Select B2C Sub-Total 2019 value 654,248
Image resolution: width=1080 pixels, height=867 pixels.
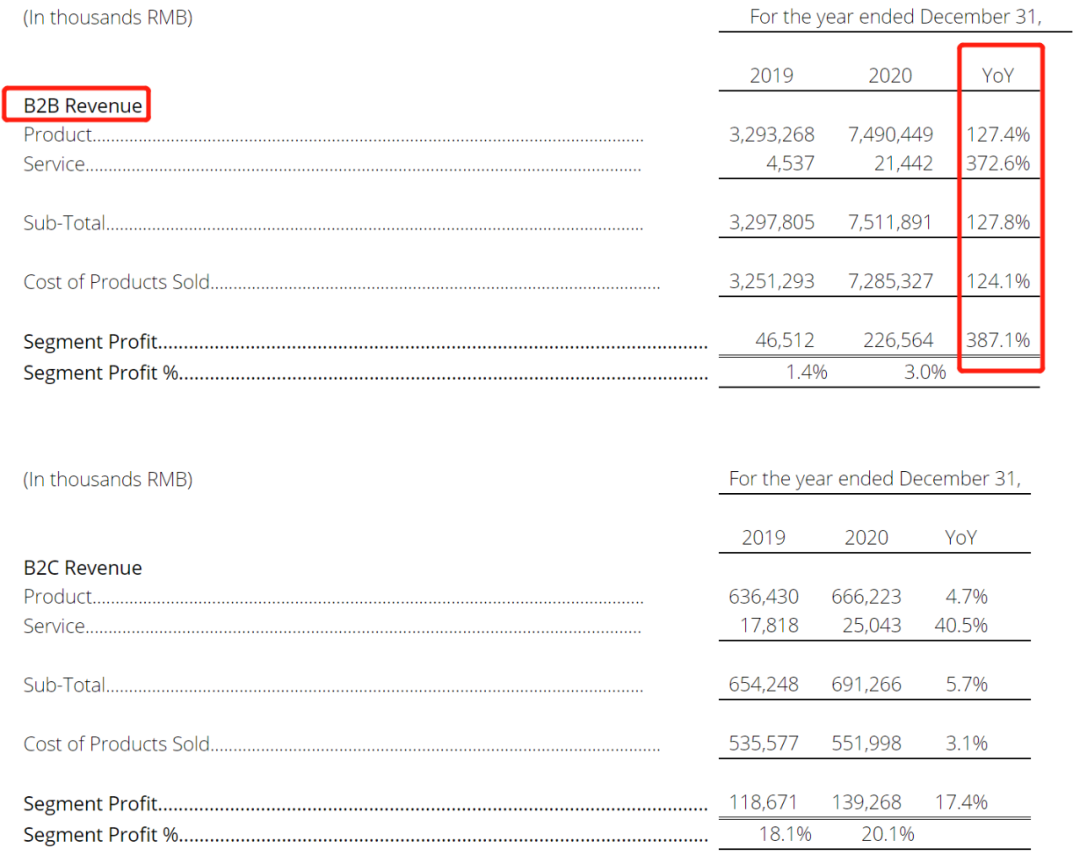tap(764, 685)
